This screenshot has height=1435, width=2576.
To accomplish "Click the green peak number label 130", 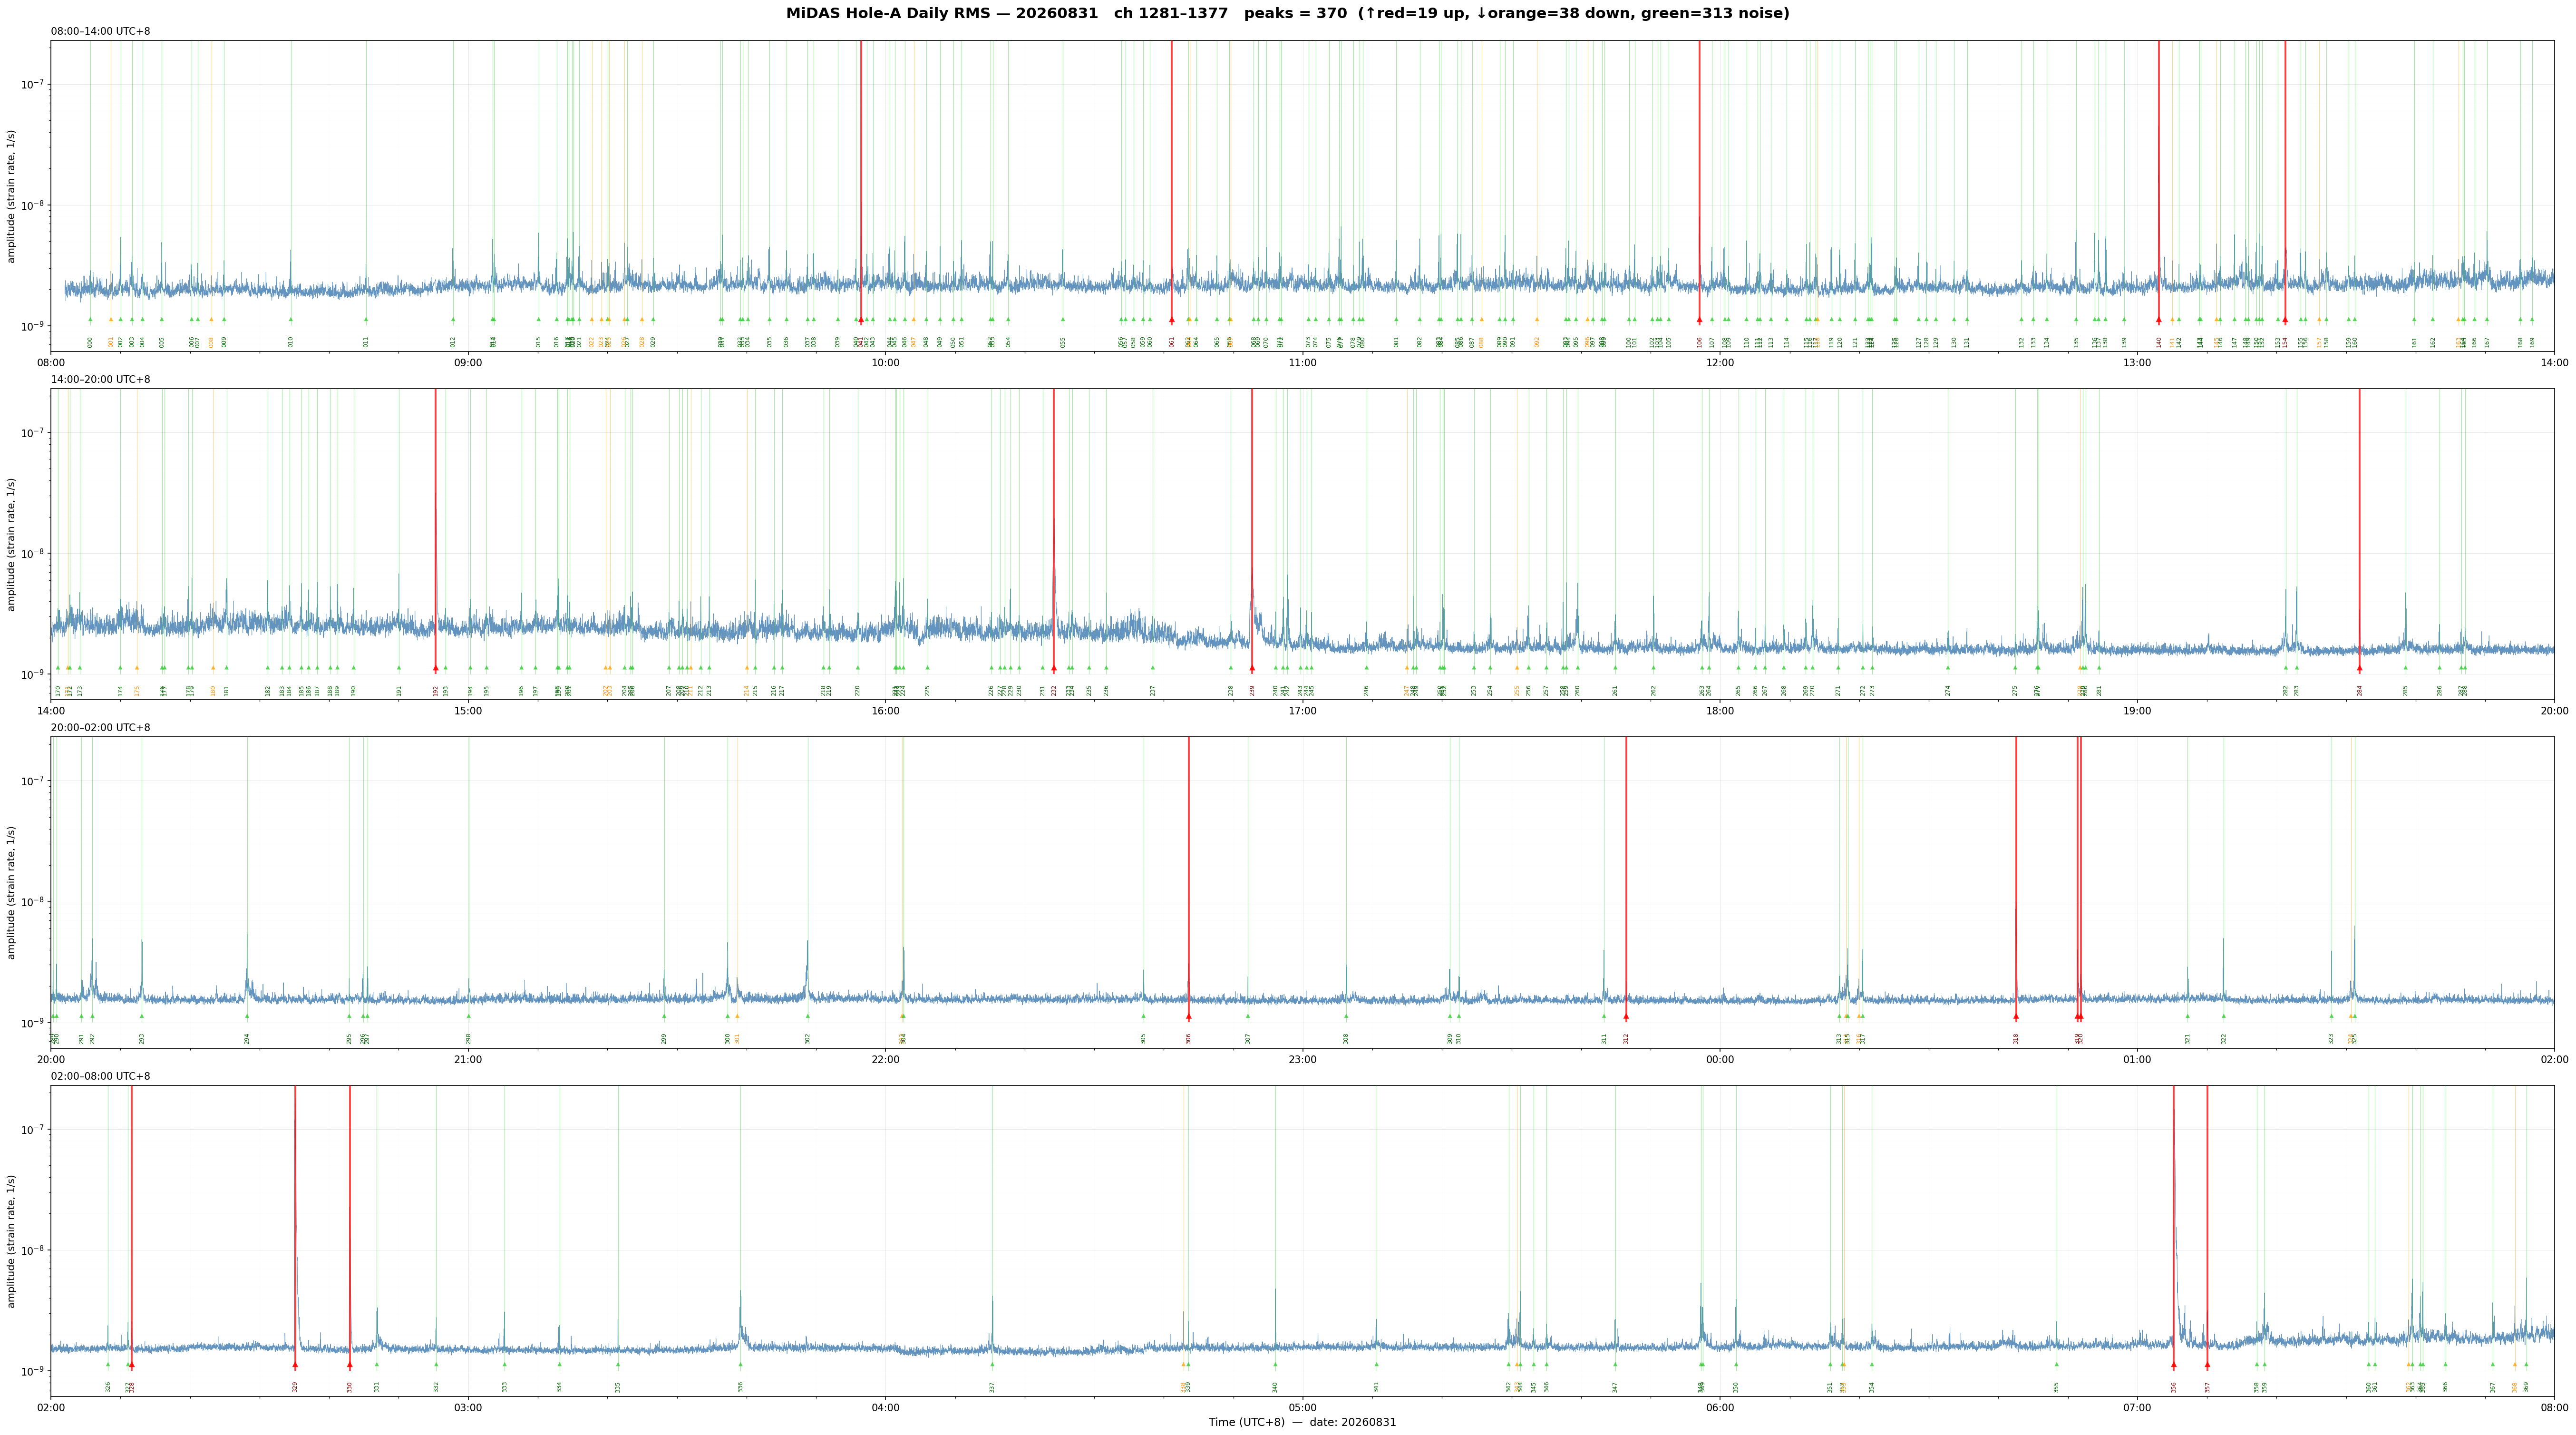I will click(x=1954, y=342).
